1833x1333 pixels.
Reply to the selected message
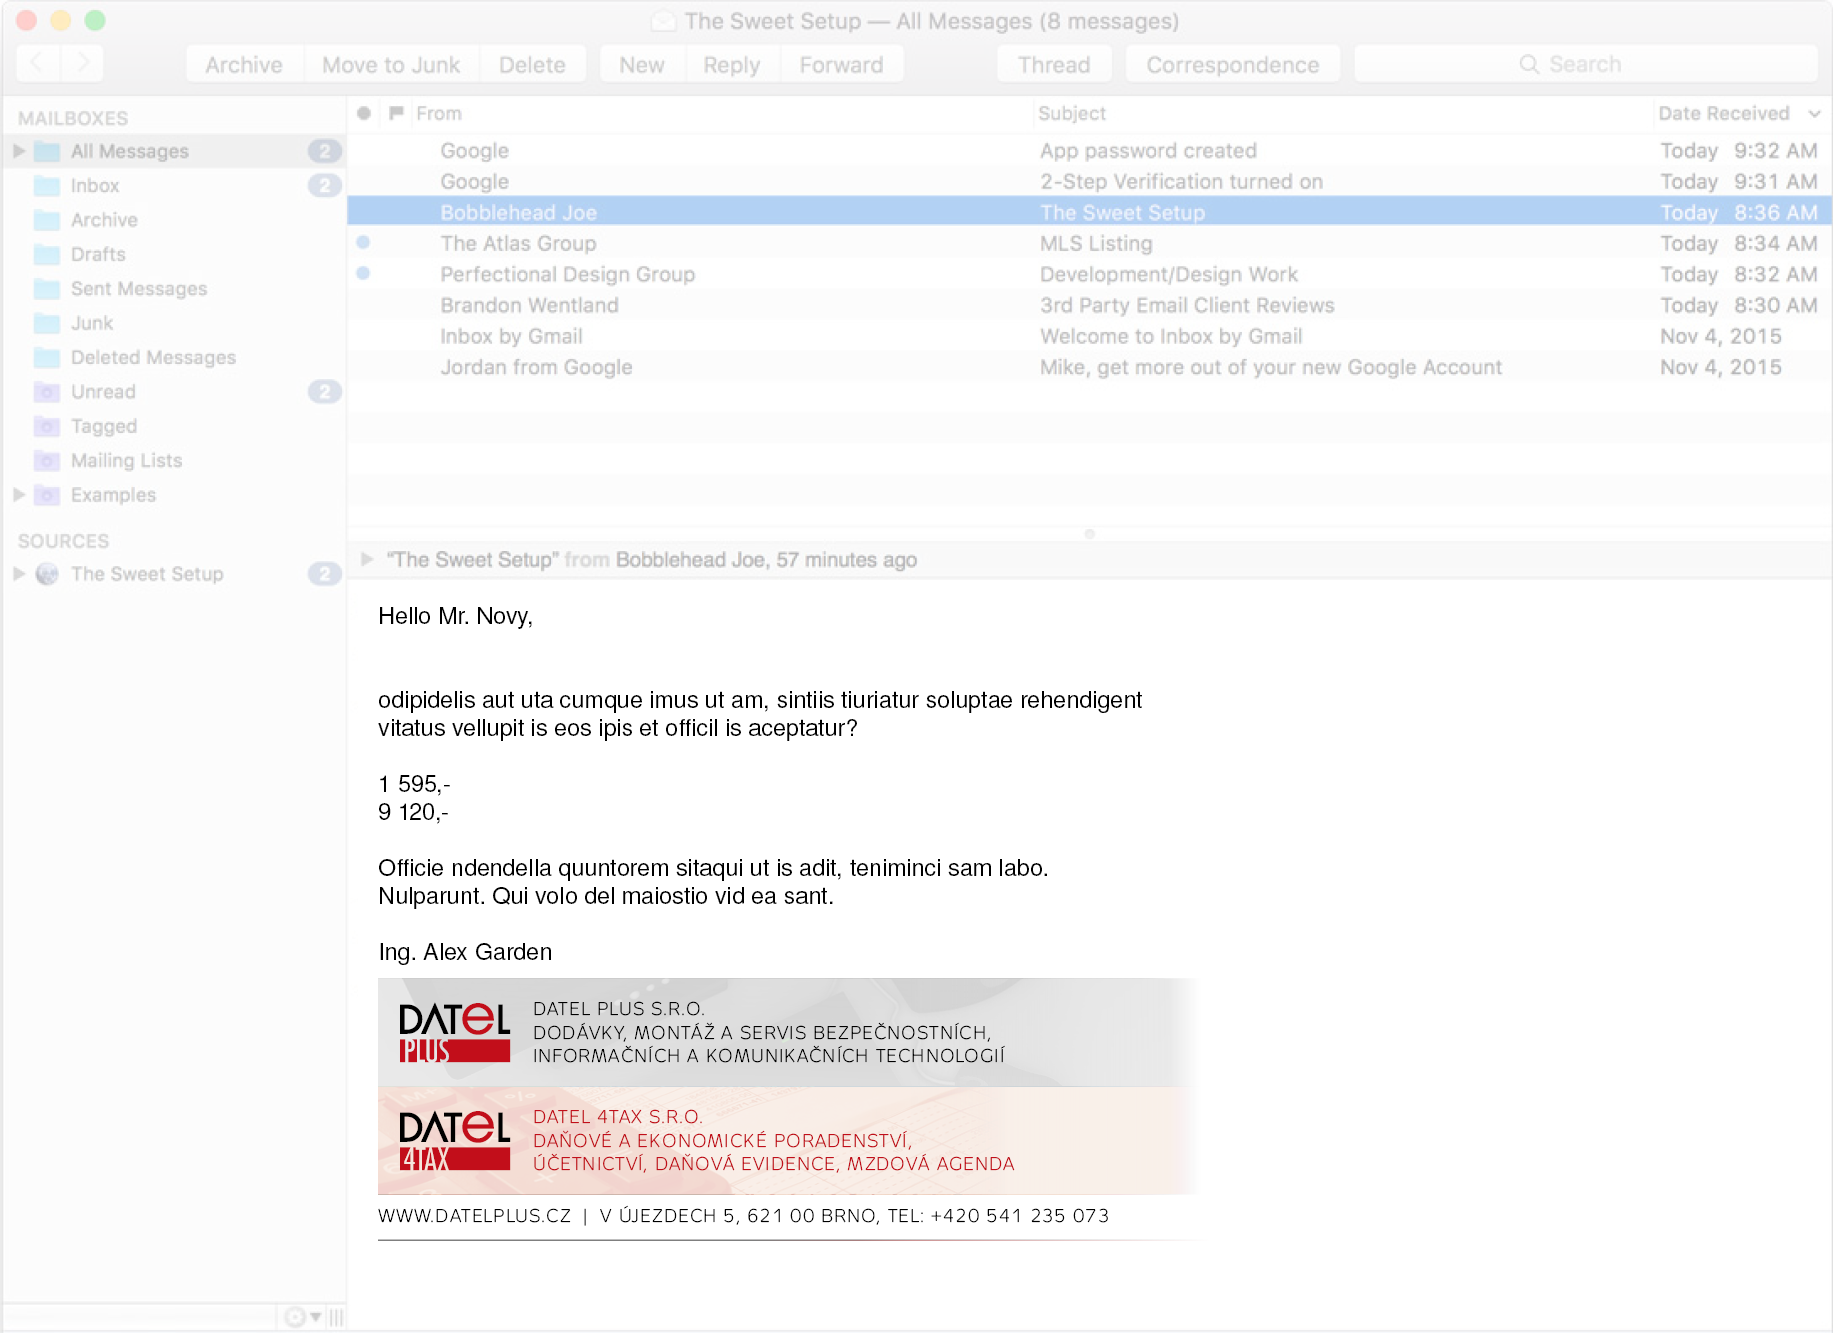click(x=732, y=64)
